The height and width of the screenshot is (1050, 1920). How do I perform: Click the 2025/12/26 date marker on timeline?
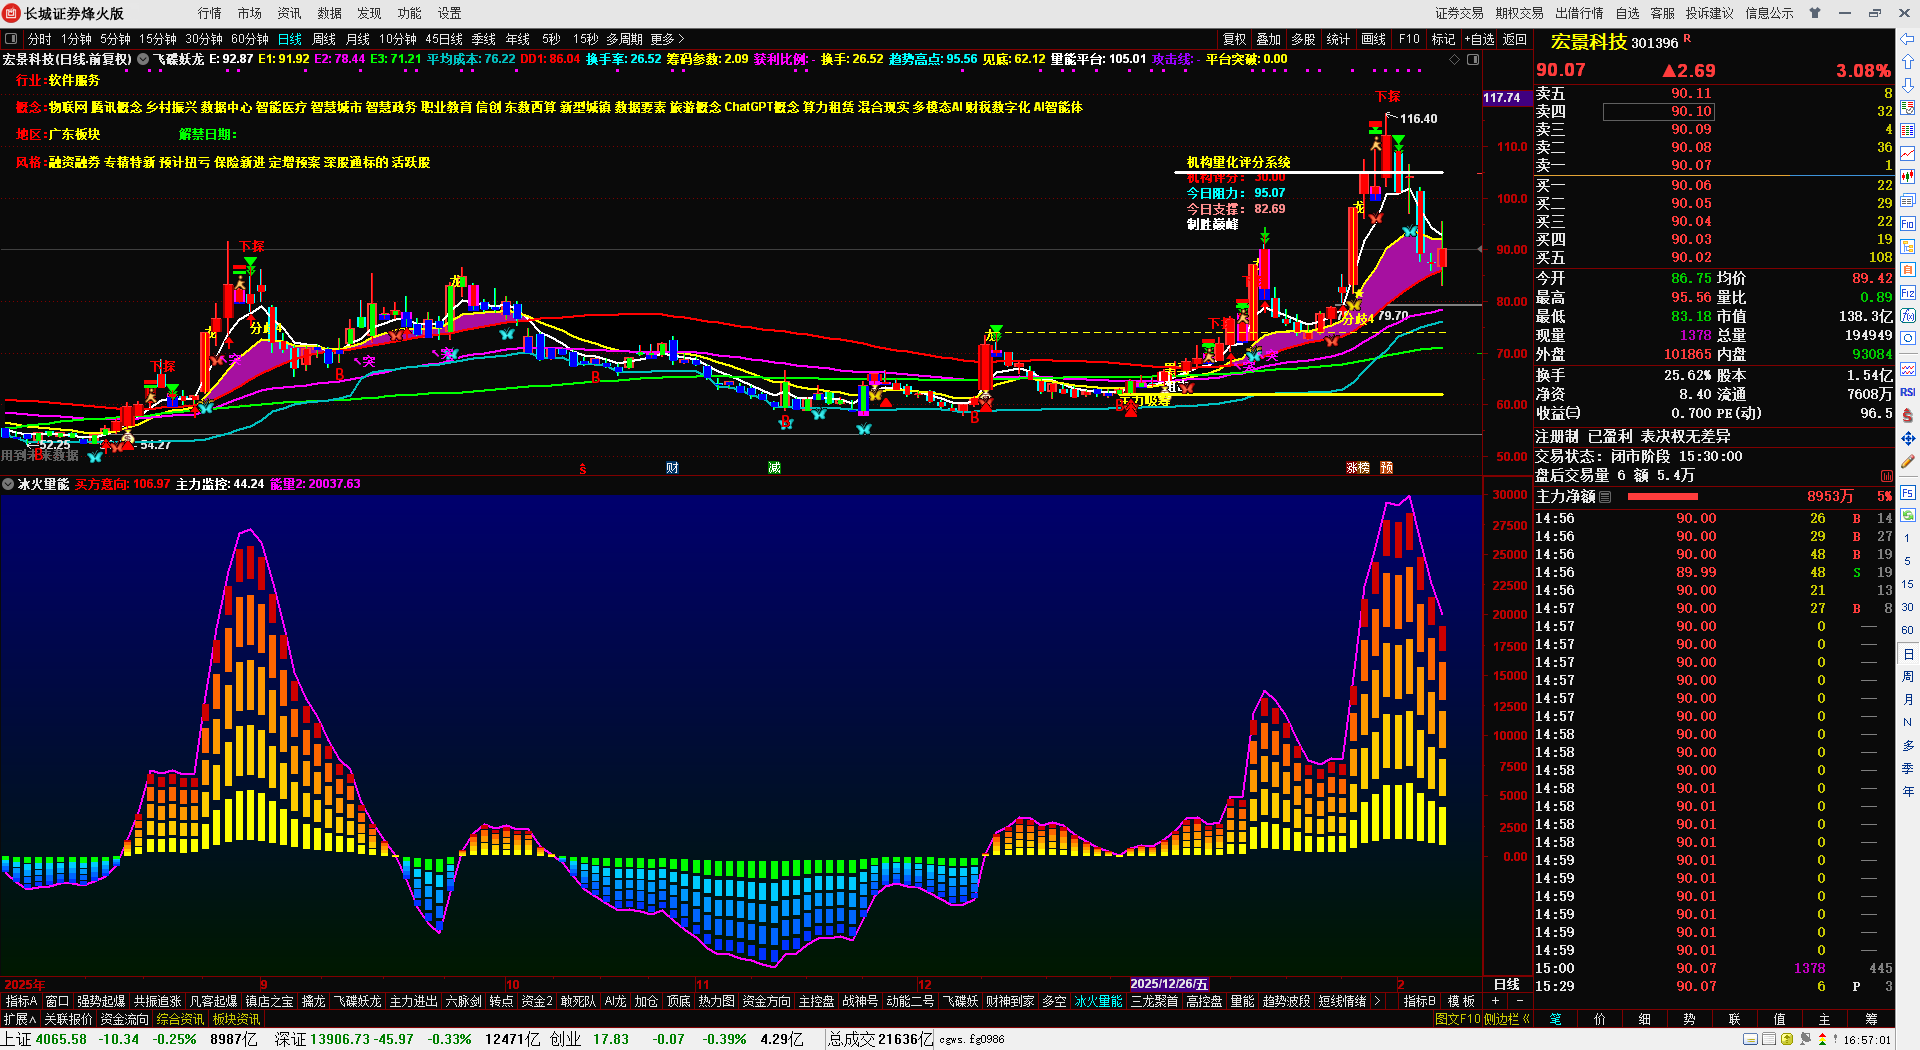(1169, 985)
